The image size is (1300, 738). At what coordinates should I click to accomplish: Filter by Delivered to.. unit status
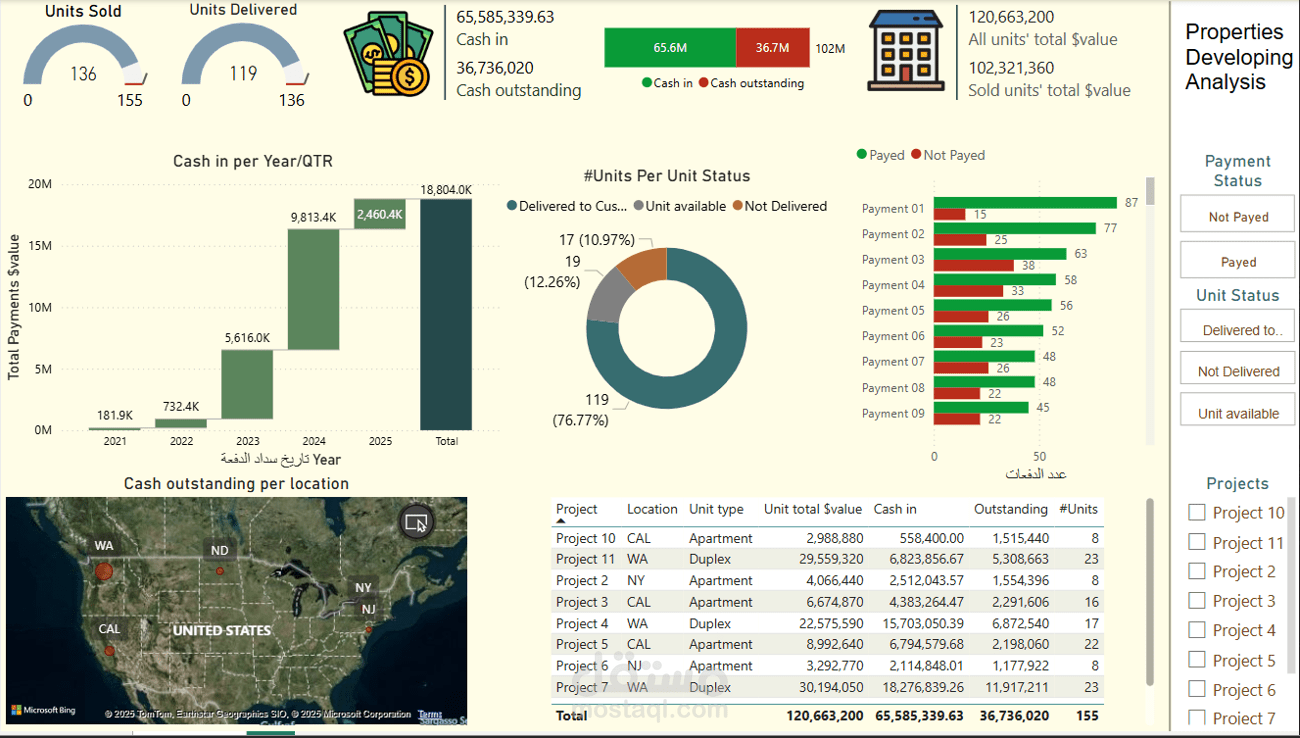click(x=1238, y=328)
